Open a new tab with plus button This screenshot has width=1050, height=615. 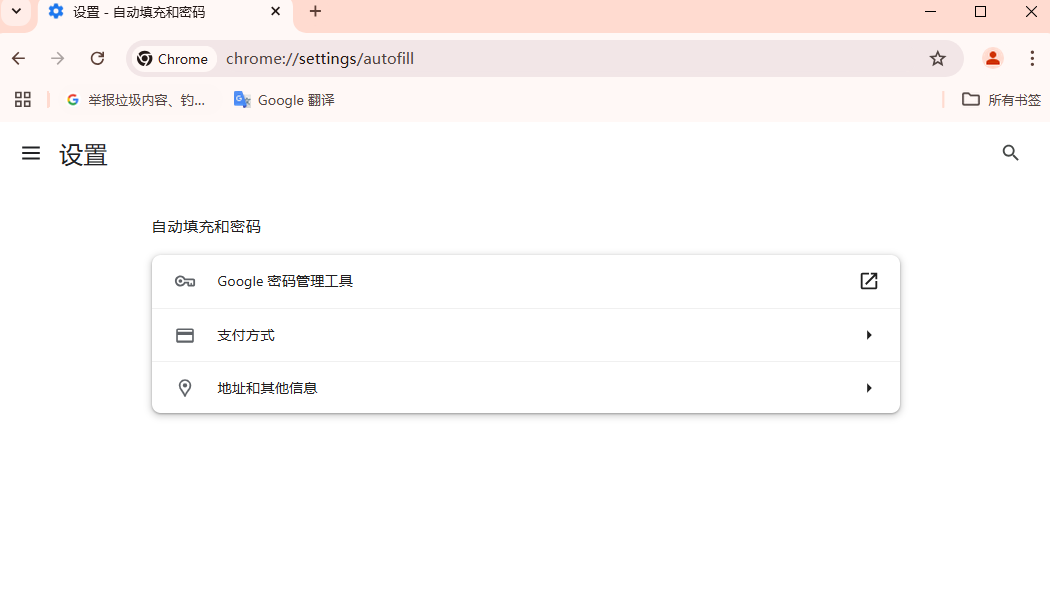[315, 11]
